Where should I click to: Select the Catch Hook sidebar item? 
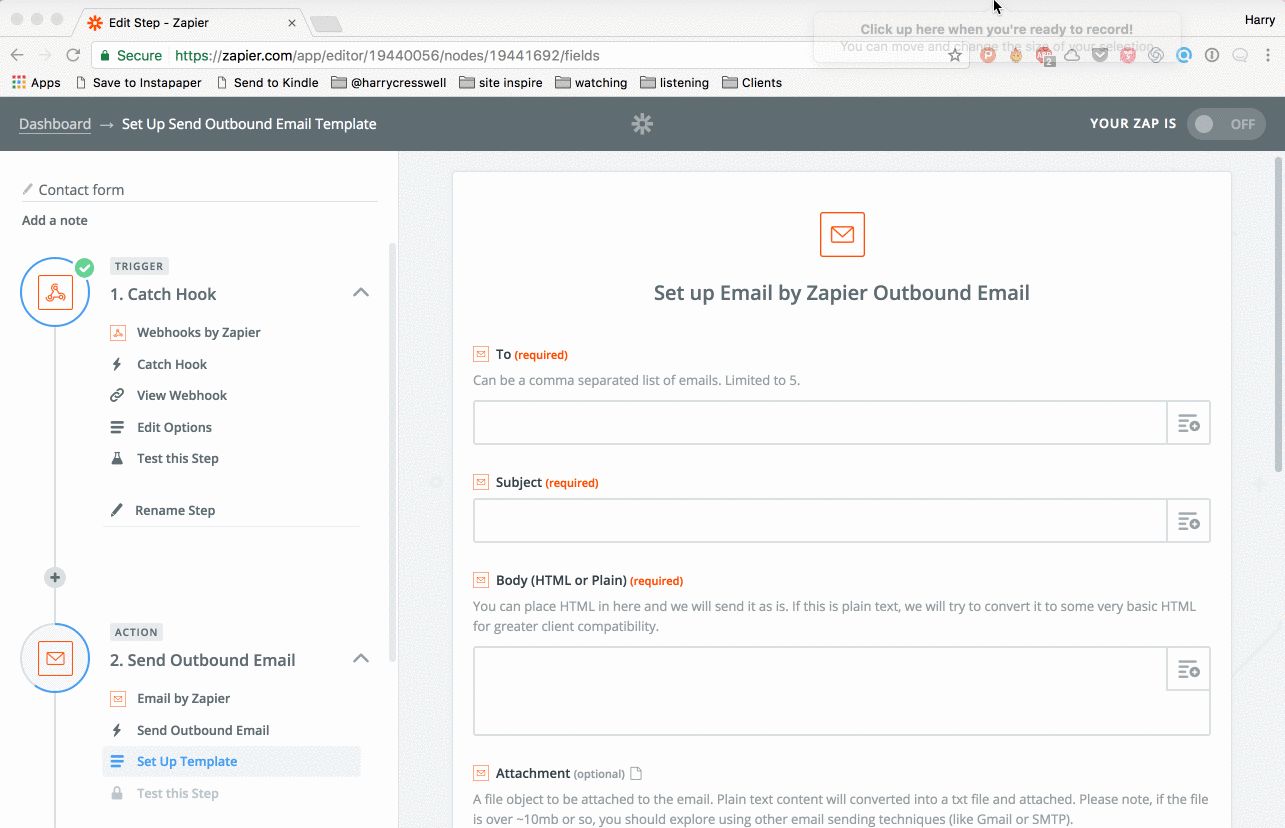click(x=172, y=364)
